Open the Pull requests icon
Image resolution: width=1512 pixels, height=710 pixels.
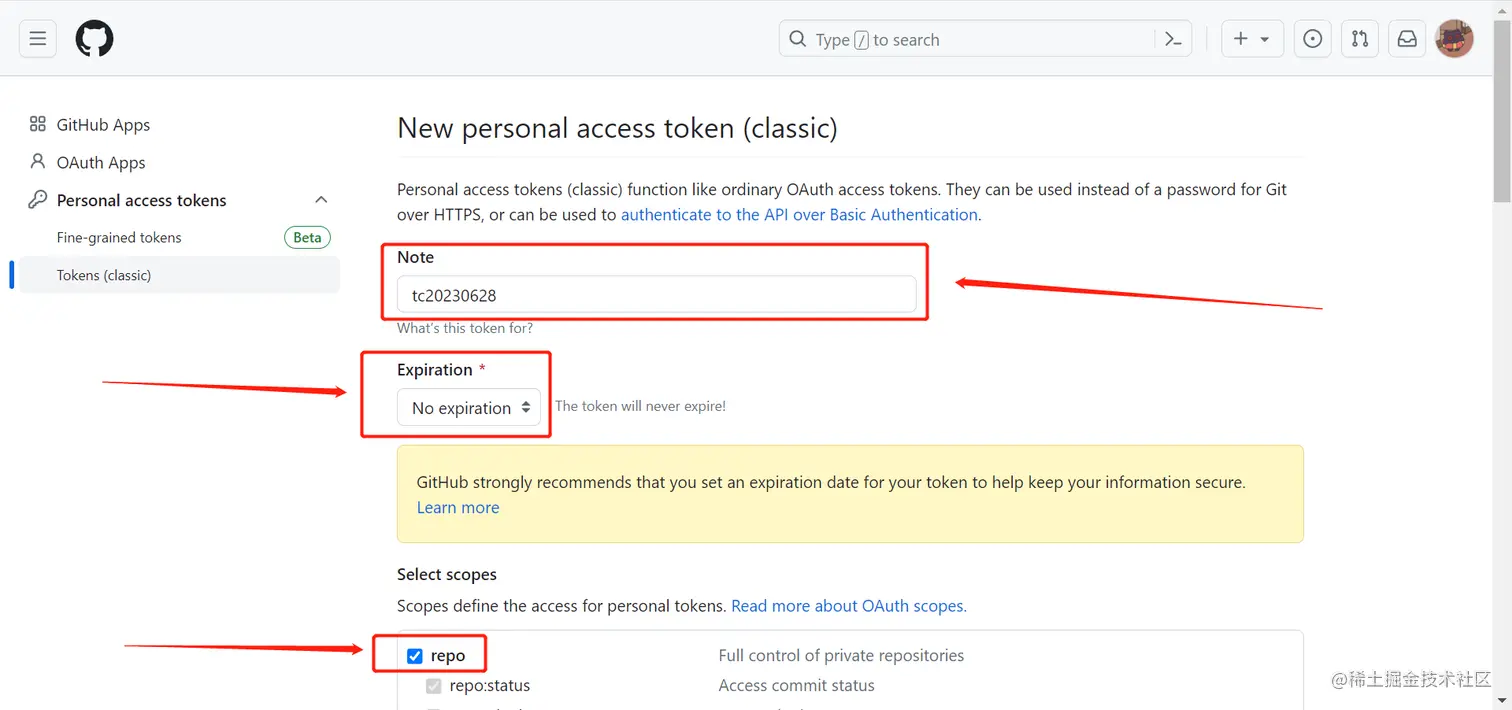point(1360,39)
